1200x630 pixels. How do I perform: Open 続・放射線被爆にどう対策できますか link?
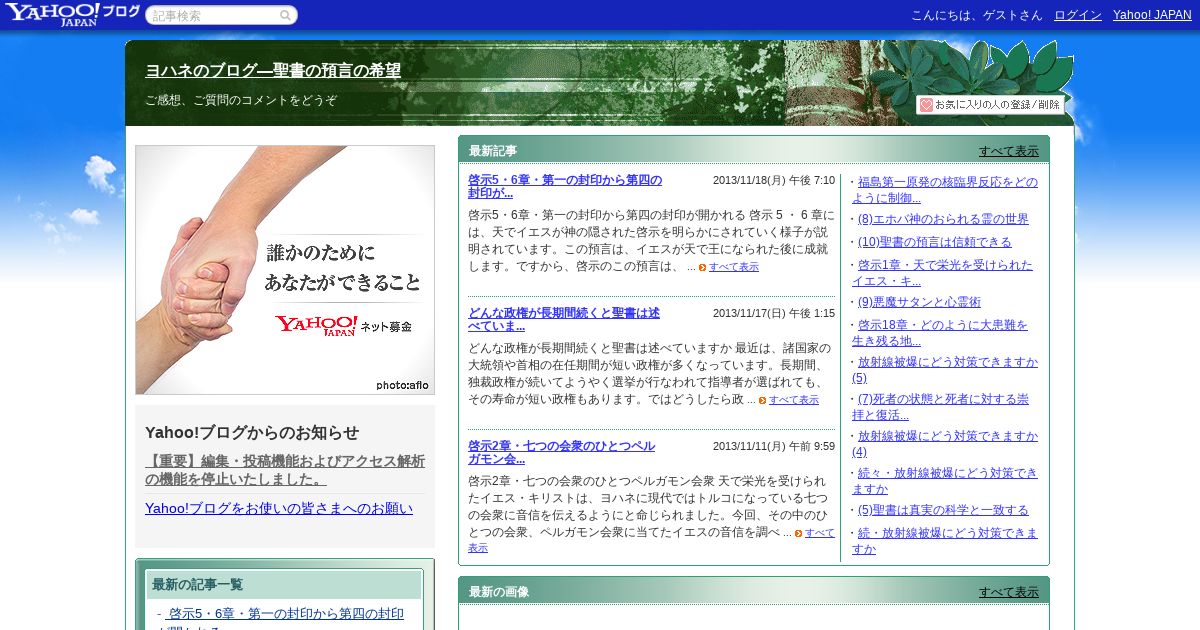point(945,541)
